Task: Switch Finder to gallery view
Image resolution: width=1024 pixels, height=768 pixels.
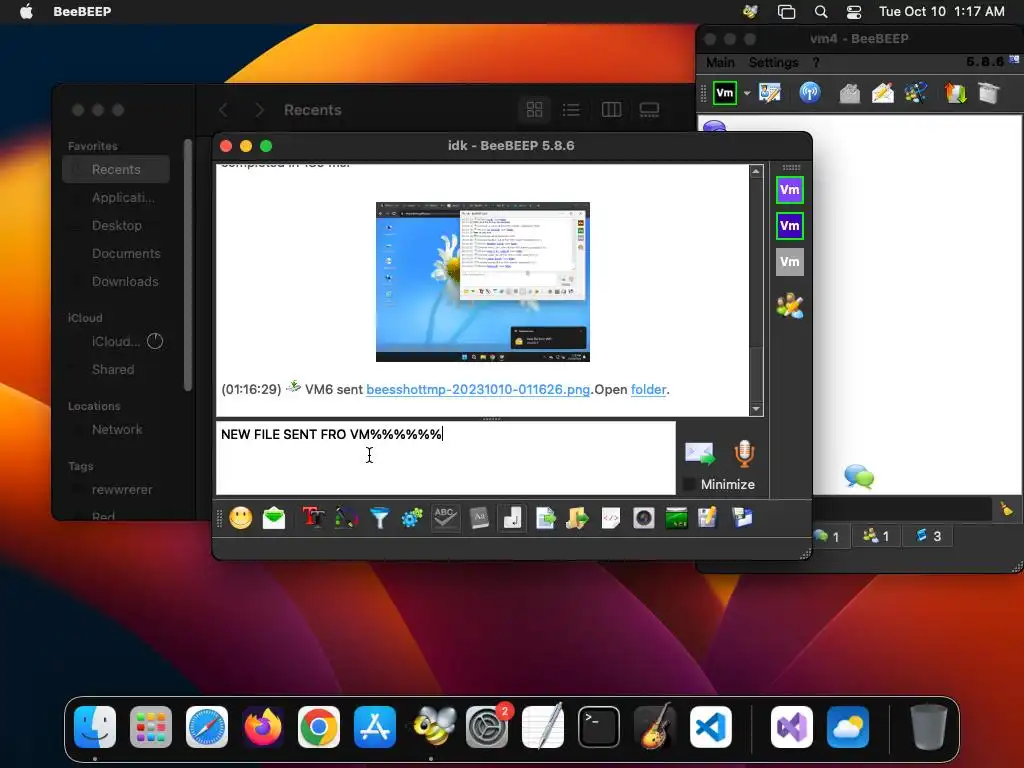Action: (x=649, y=110)
